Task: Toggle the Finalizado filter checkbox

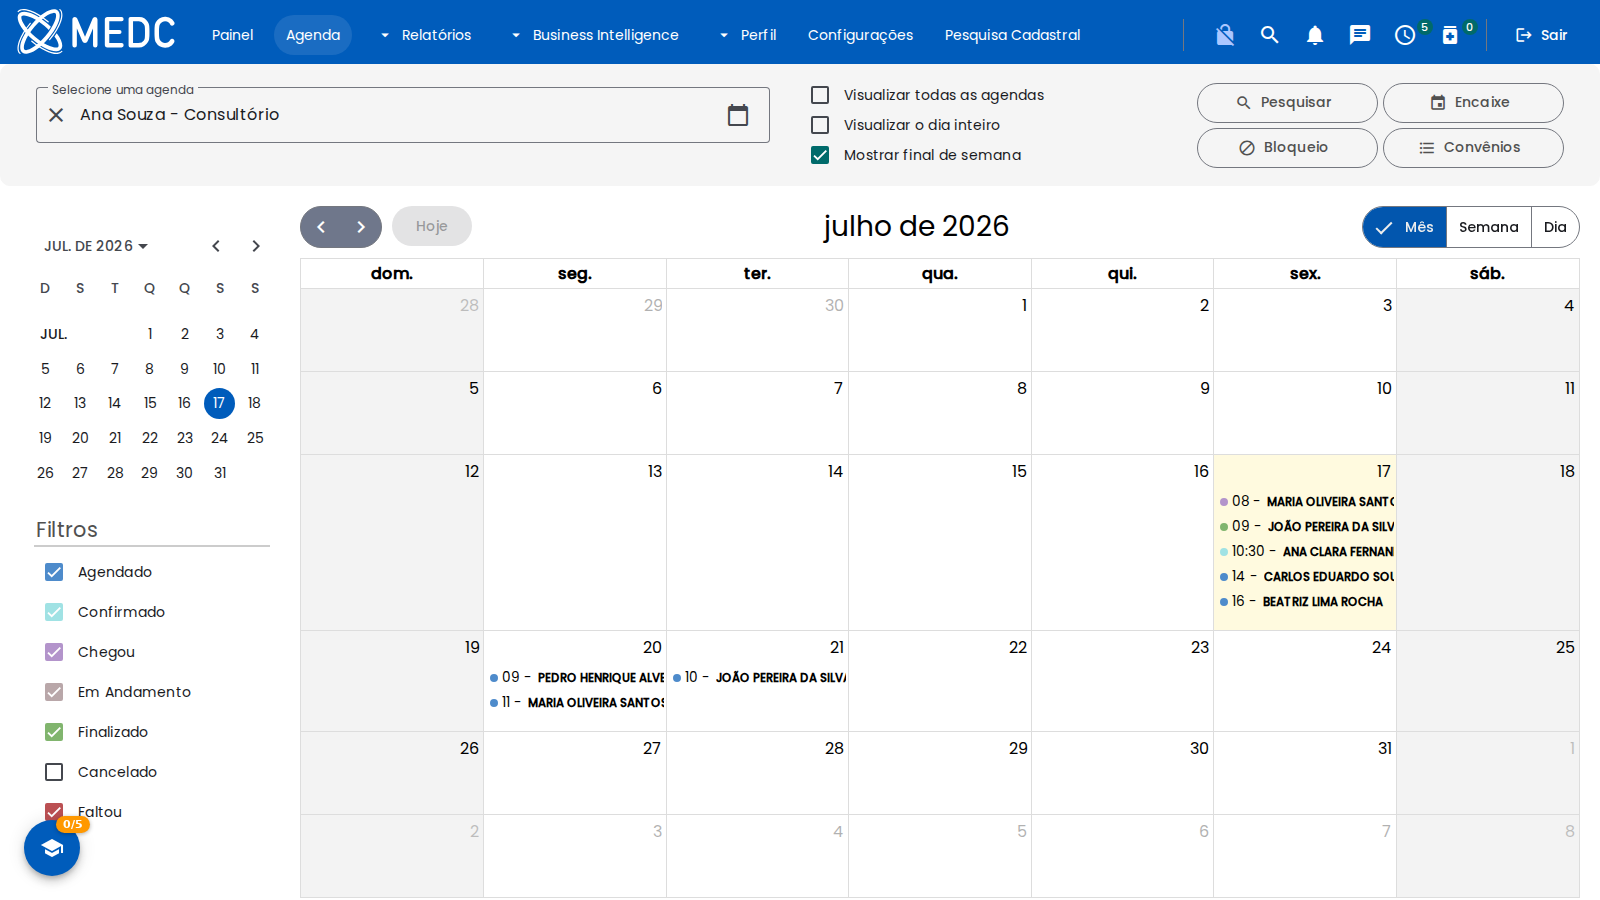Action: [54, 732]
